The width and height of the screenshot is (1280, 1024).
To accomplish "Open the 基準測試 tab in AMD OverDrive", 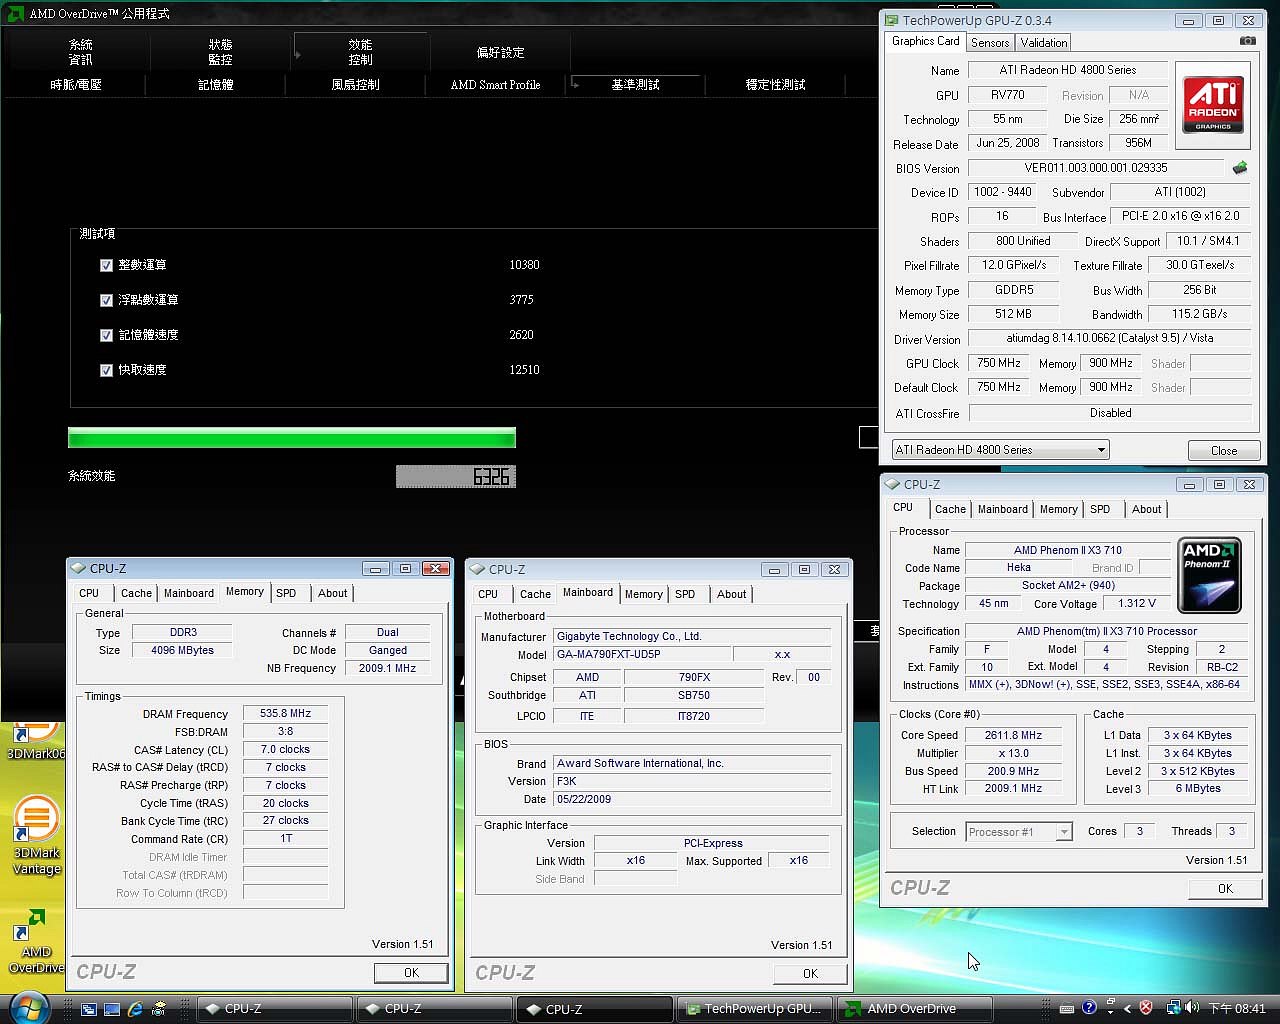I will (x=635, y=85).
